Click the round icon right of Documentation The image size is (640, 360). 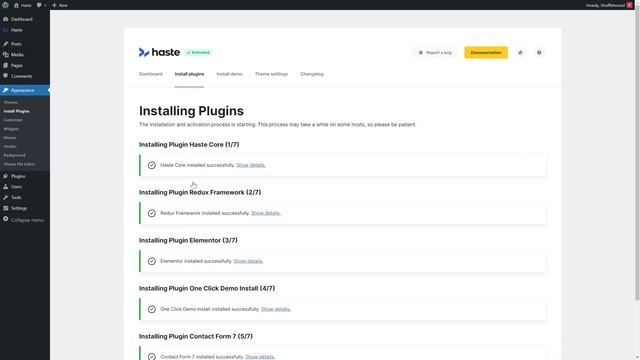click(x=520, y=53)
